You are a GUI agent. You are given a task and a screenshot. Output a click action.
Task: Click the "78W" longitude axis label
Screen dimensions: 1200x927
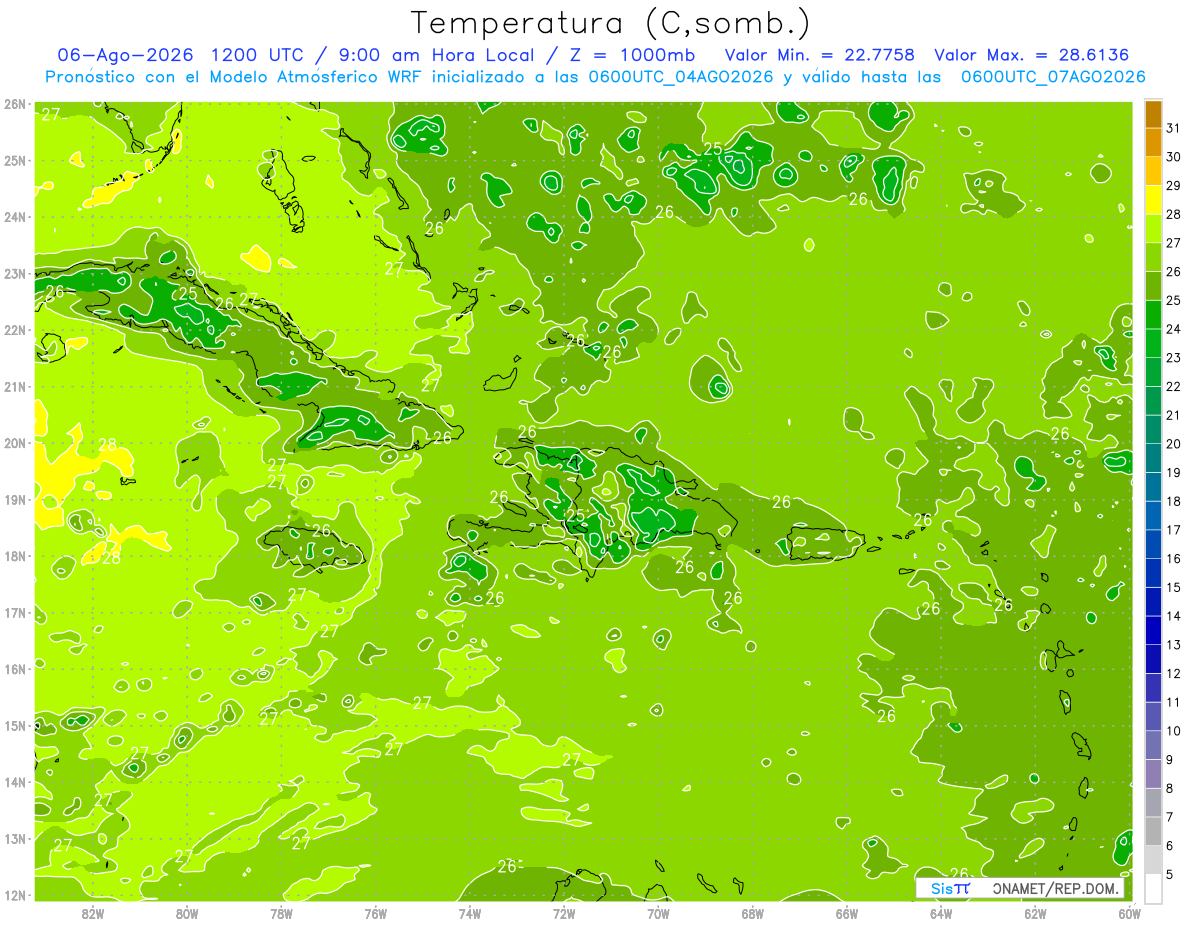click(281, 913)
